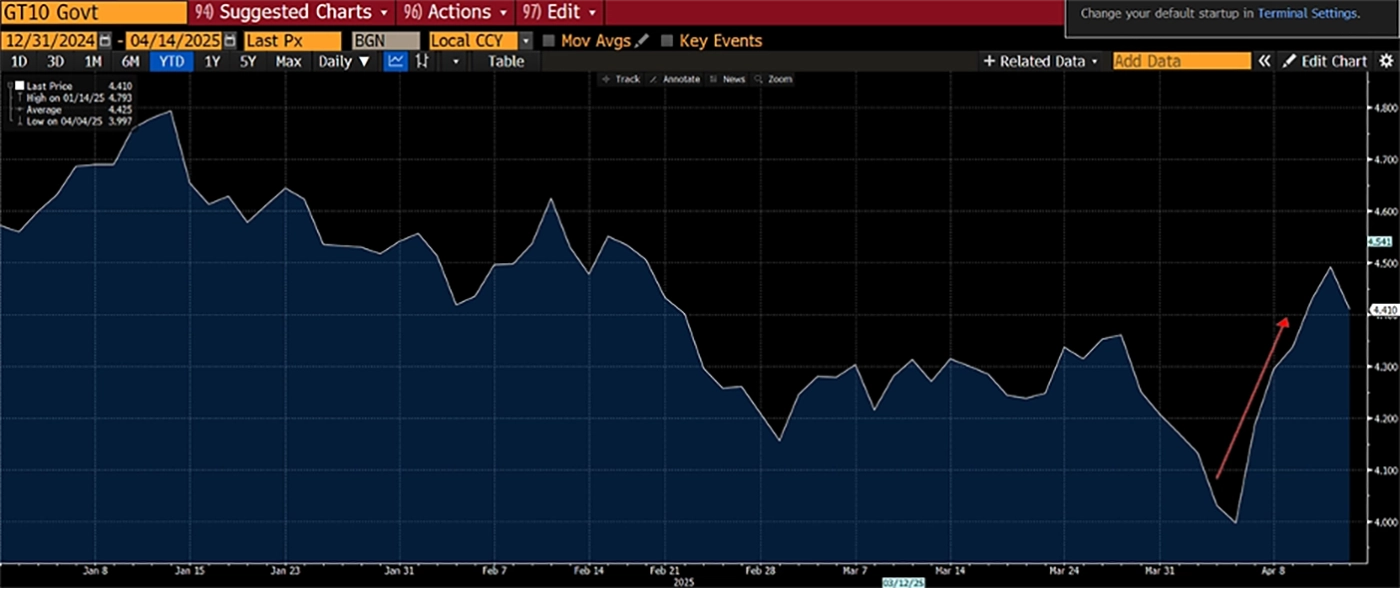Image resolution: width=1400 pixels, height=589 pixels.
Task: Open the Suggested Charts dropdown
Action: pyautogui.click(x=290, y=13)
